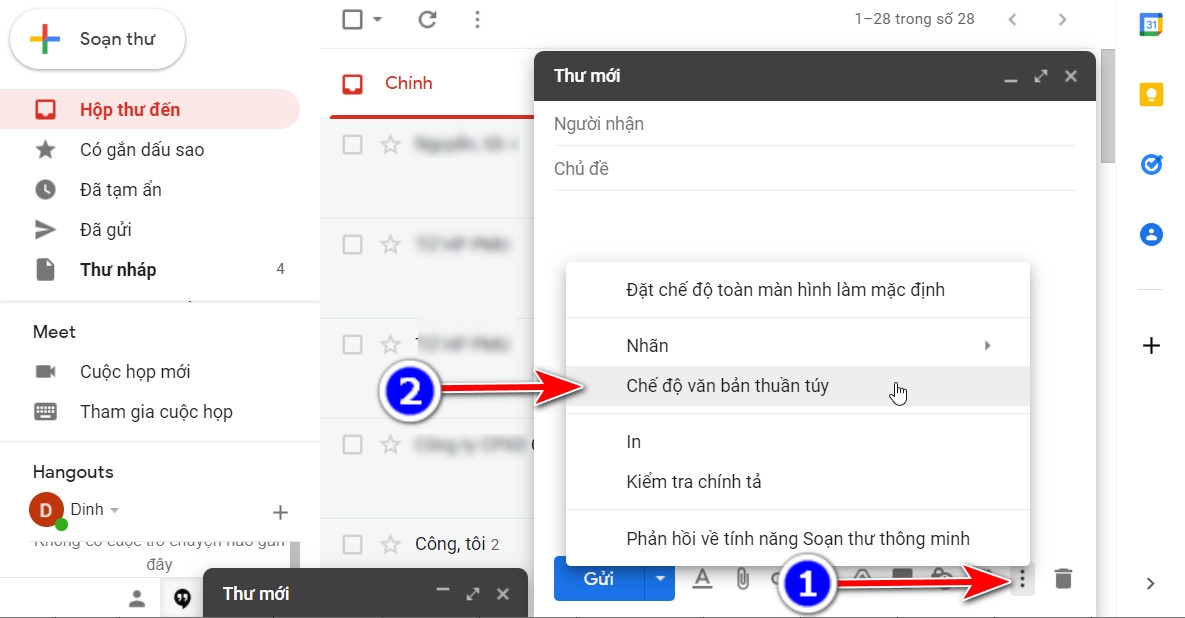
Task: Click the refresh icon in mail toolbar
Action: pyautogui.click(x=428, y=19)
